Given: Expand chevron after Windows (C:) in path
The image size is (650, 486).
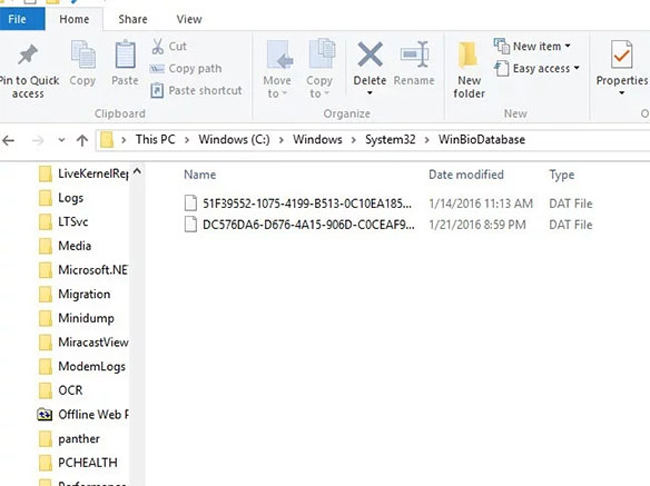Looking at the screenshot, I should pyautogui.click(x=281, y=140).
